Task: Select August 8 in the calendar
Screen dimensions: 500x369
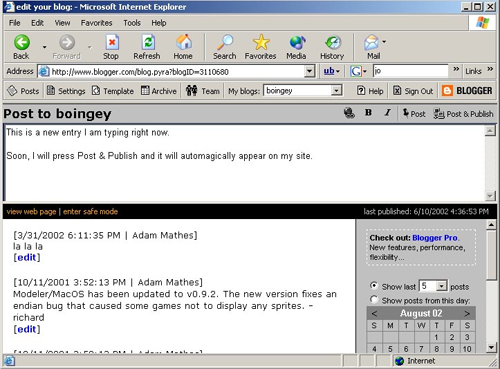Action: click(436, 349)
